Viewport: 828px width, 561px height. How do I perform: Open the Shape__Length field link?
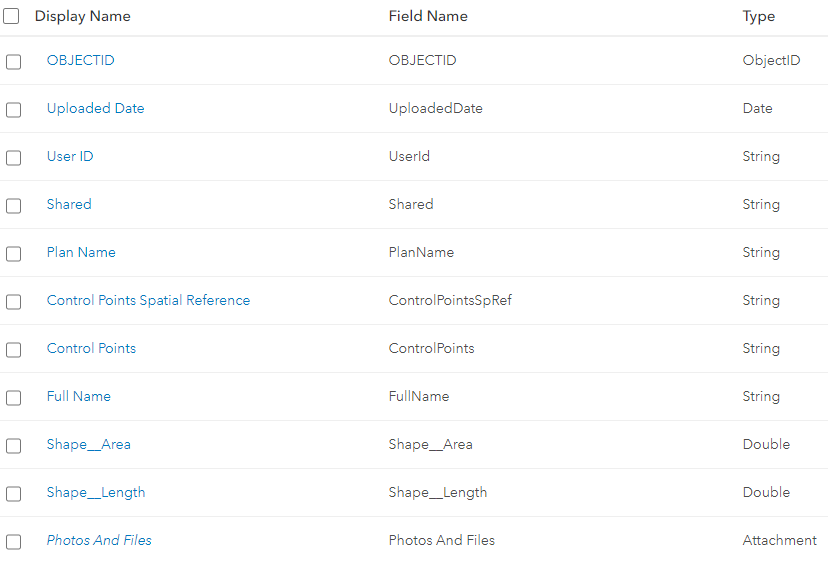coord(96,492)
